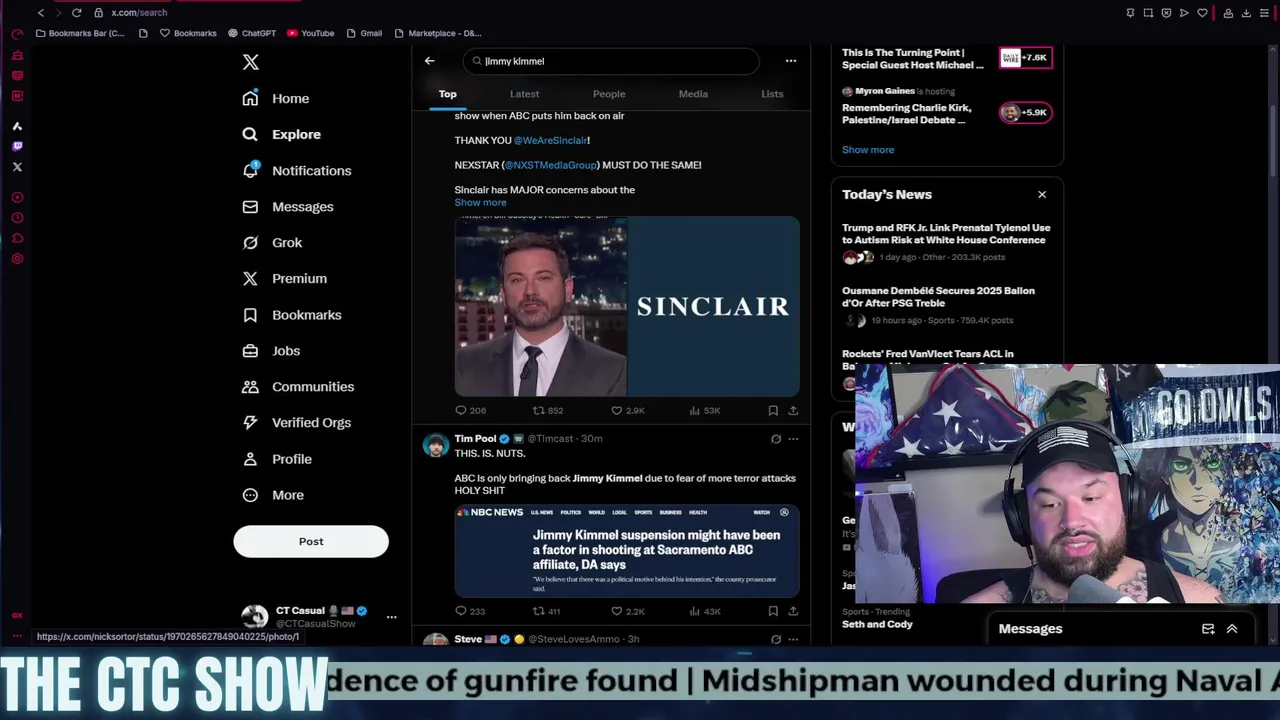Go back with the search page arrow

point(429,61)
